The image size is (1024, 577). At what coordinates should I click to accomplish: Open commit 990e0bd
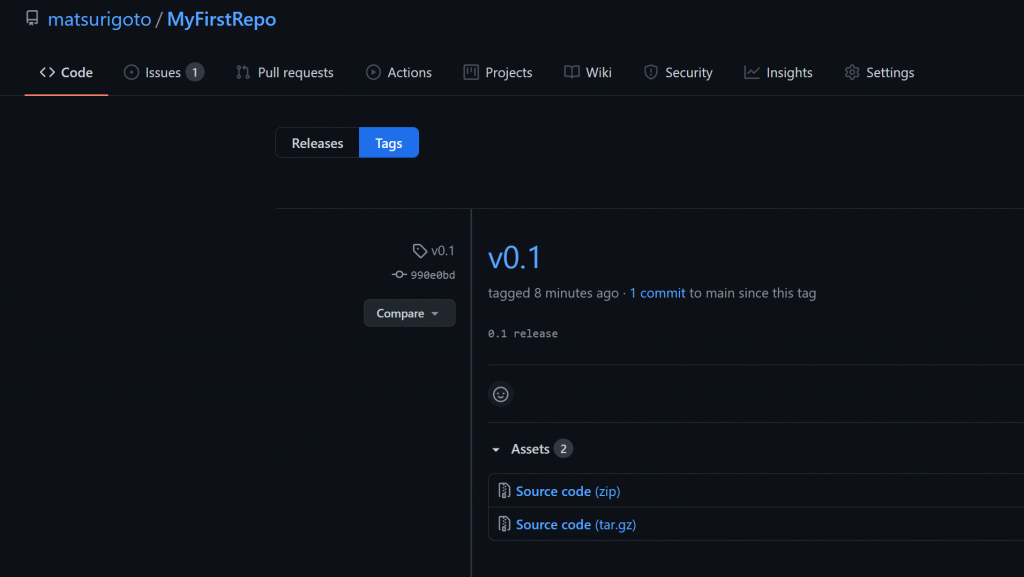432,275
